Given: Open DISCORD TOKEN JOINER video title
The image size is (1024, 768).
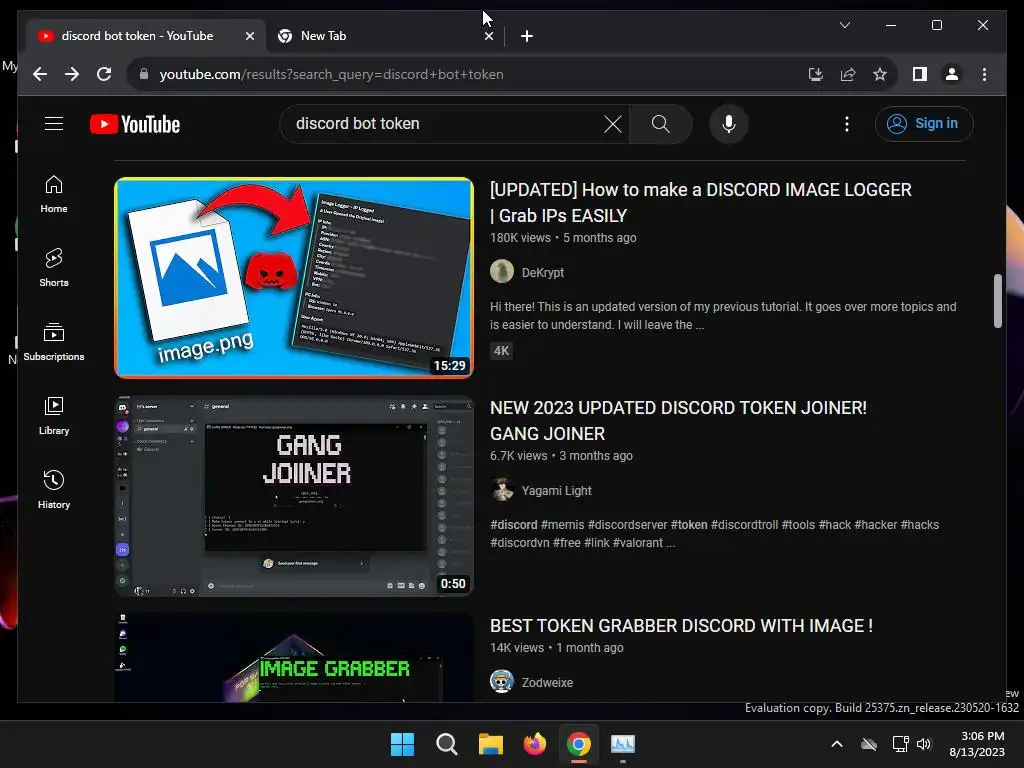Looking at the screenshot, I should click(678, 421).
